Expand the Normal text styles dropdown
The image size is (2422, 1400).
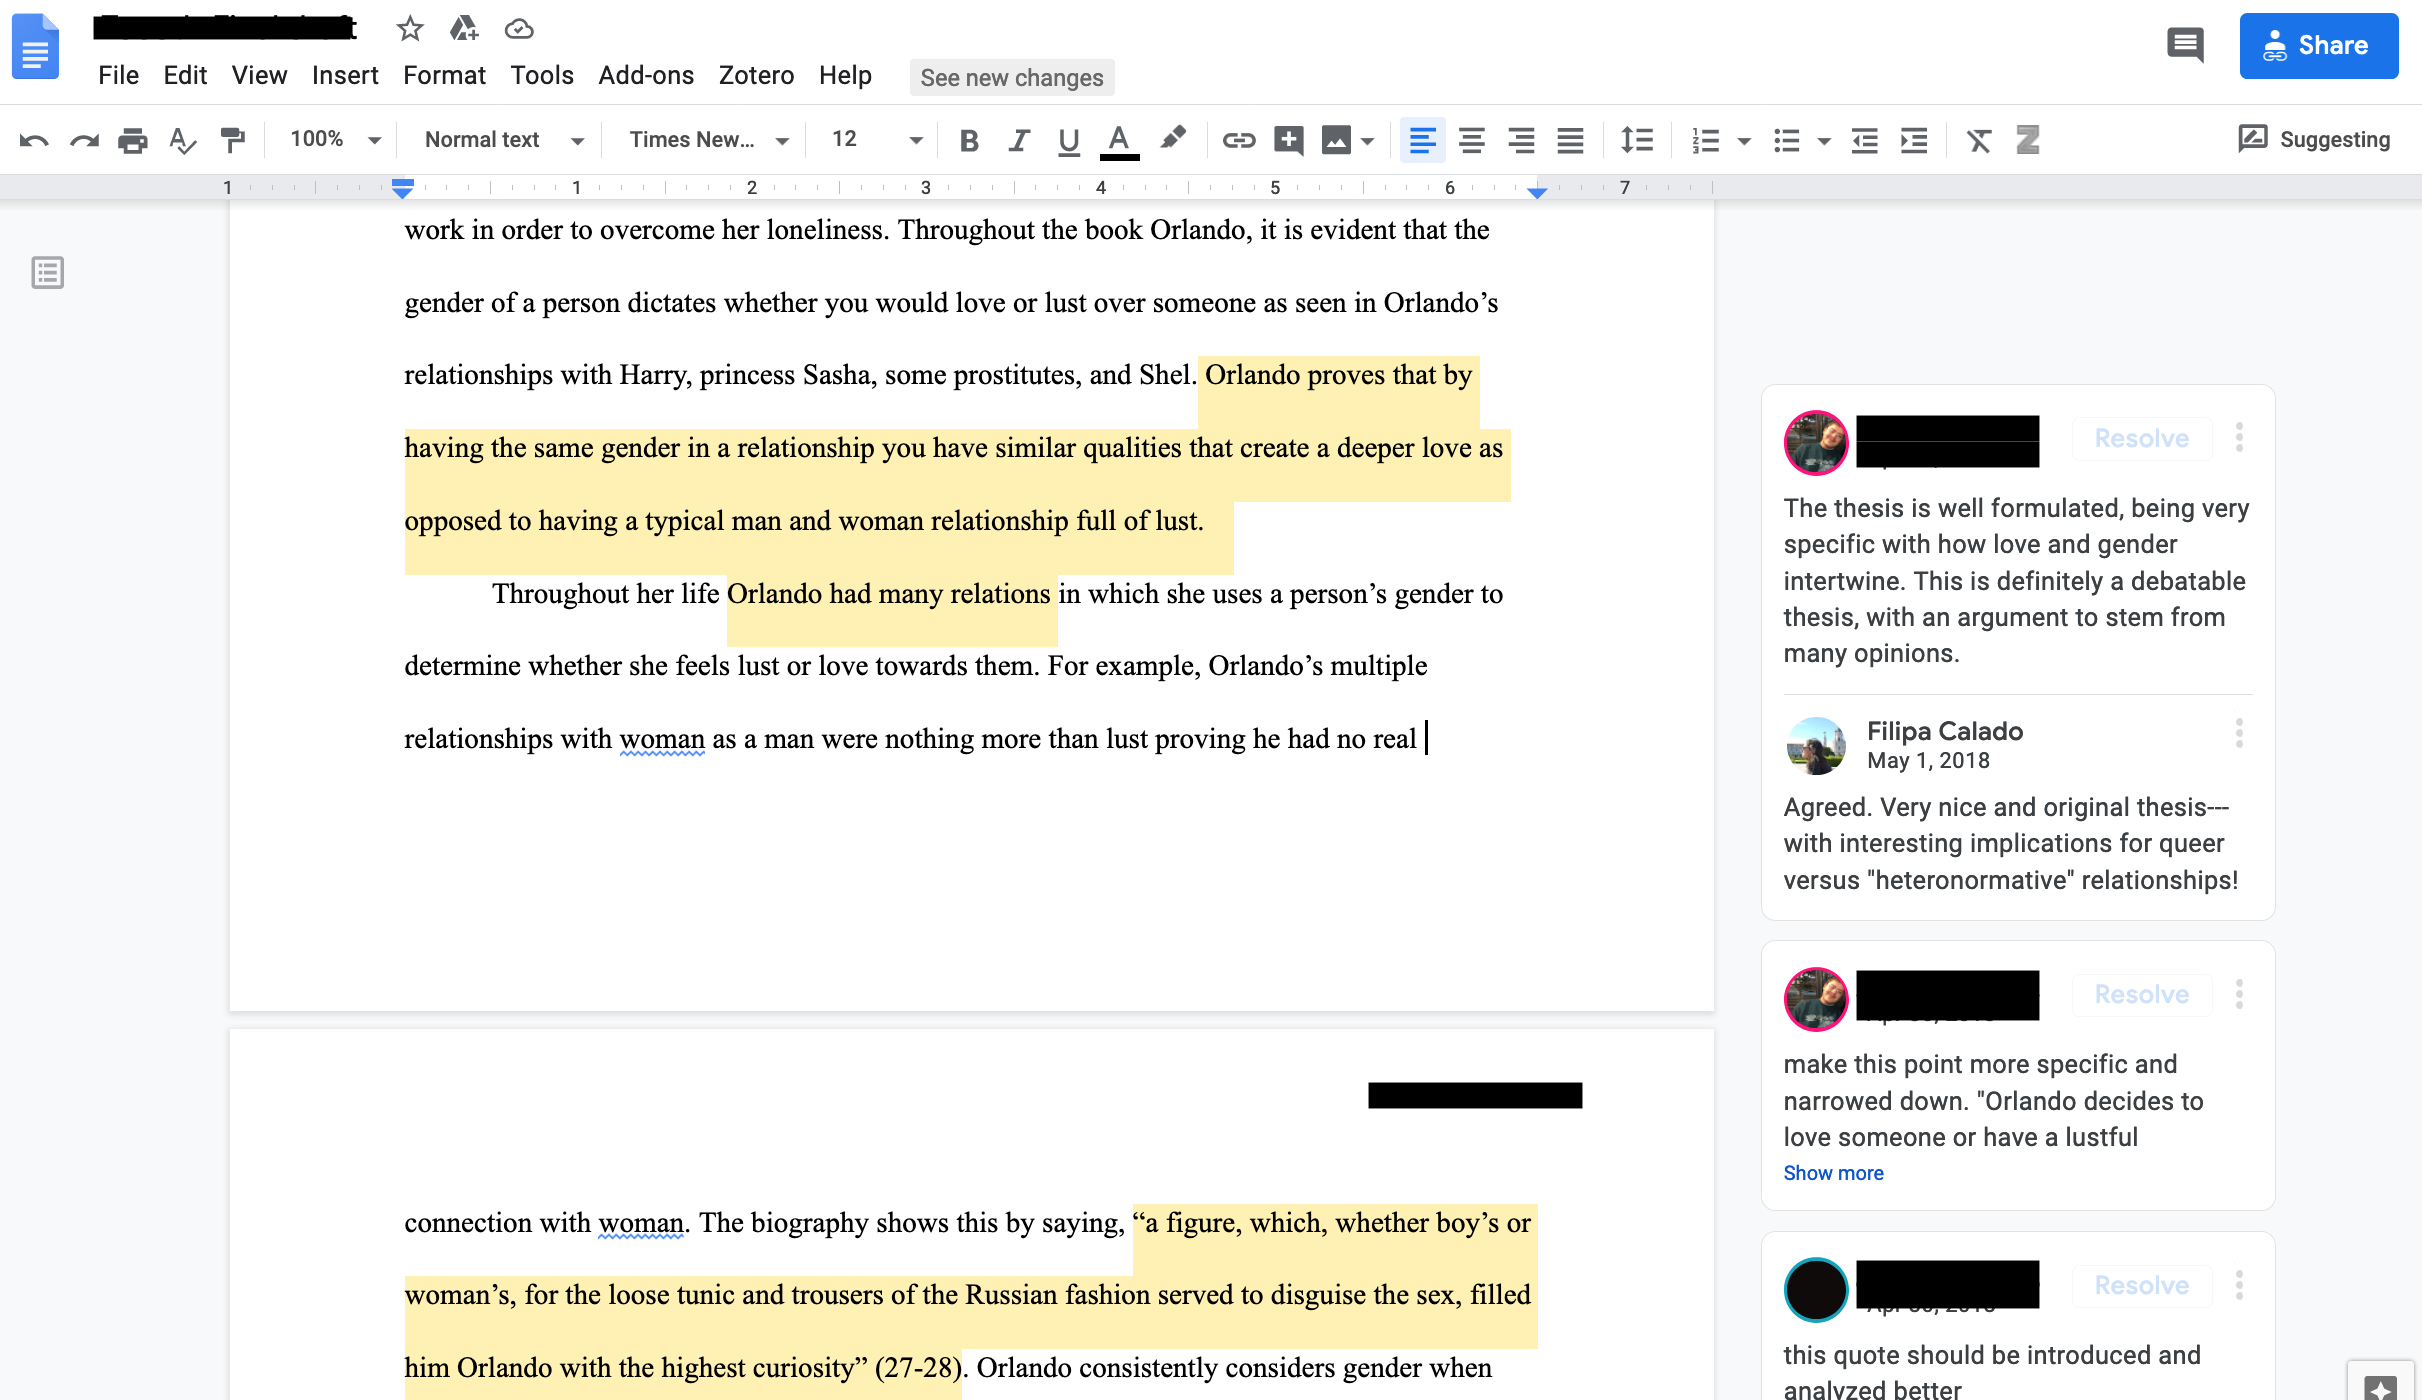click(503, 140)
